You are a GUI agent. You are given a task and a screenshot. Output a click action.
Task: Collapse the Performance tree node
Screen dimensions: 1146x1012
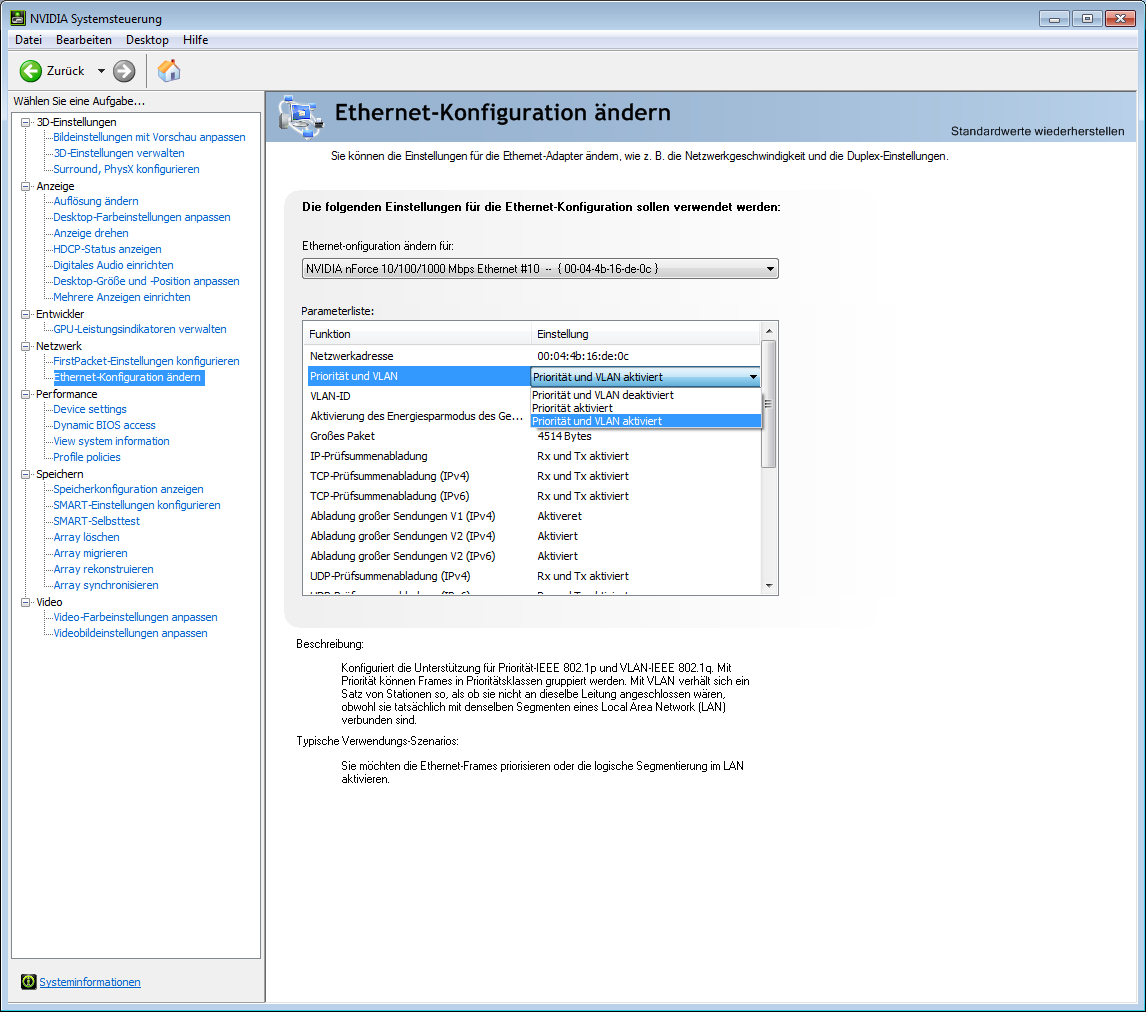pos(26,394)
